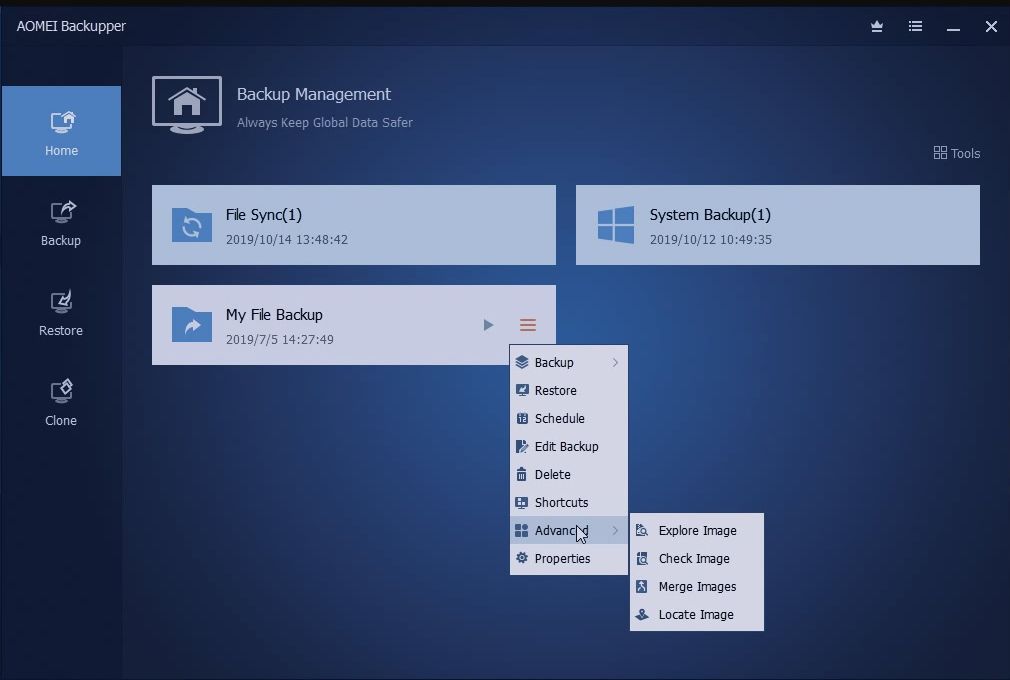Viewport: 1010px width, 680px height.
Task: Click the "Backup Management" heading
Action: click(x=314, y=94)
